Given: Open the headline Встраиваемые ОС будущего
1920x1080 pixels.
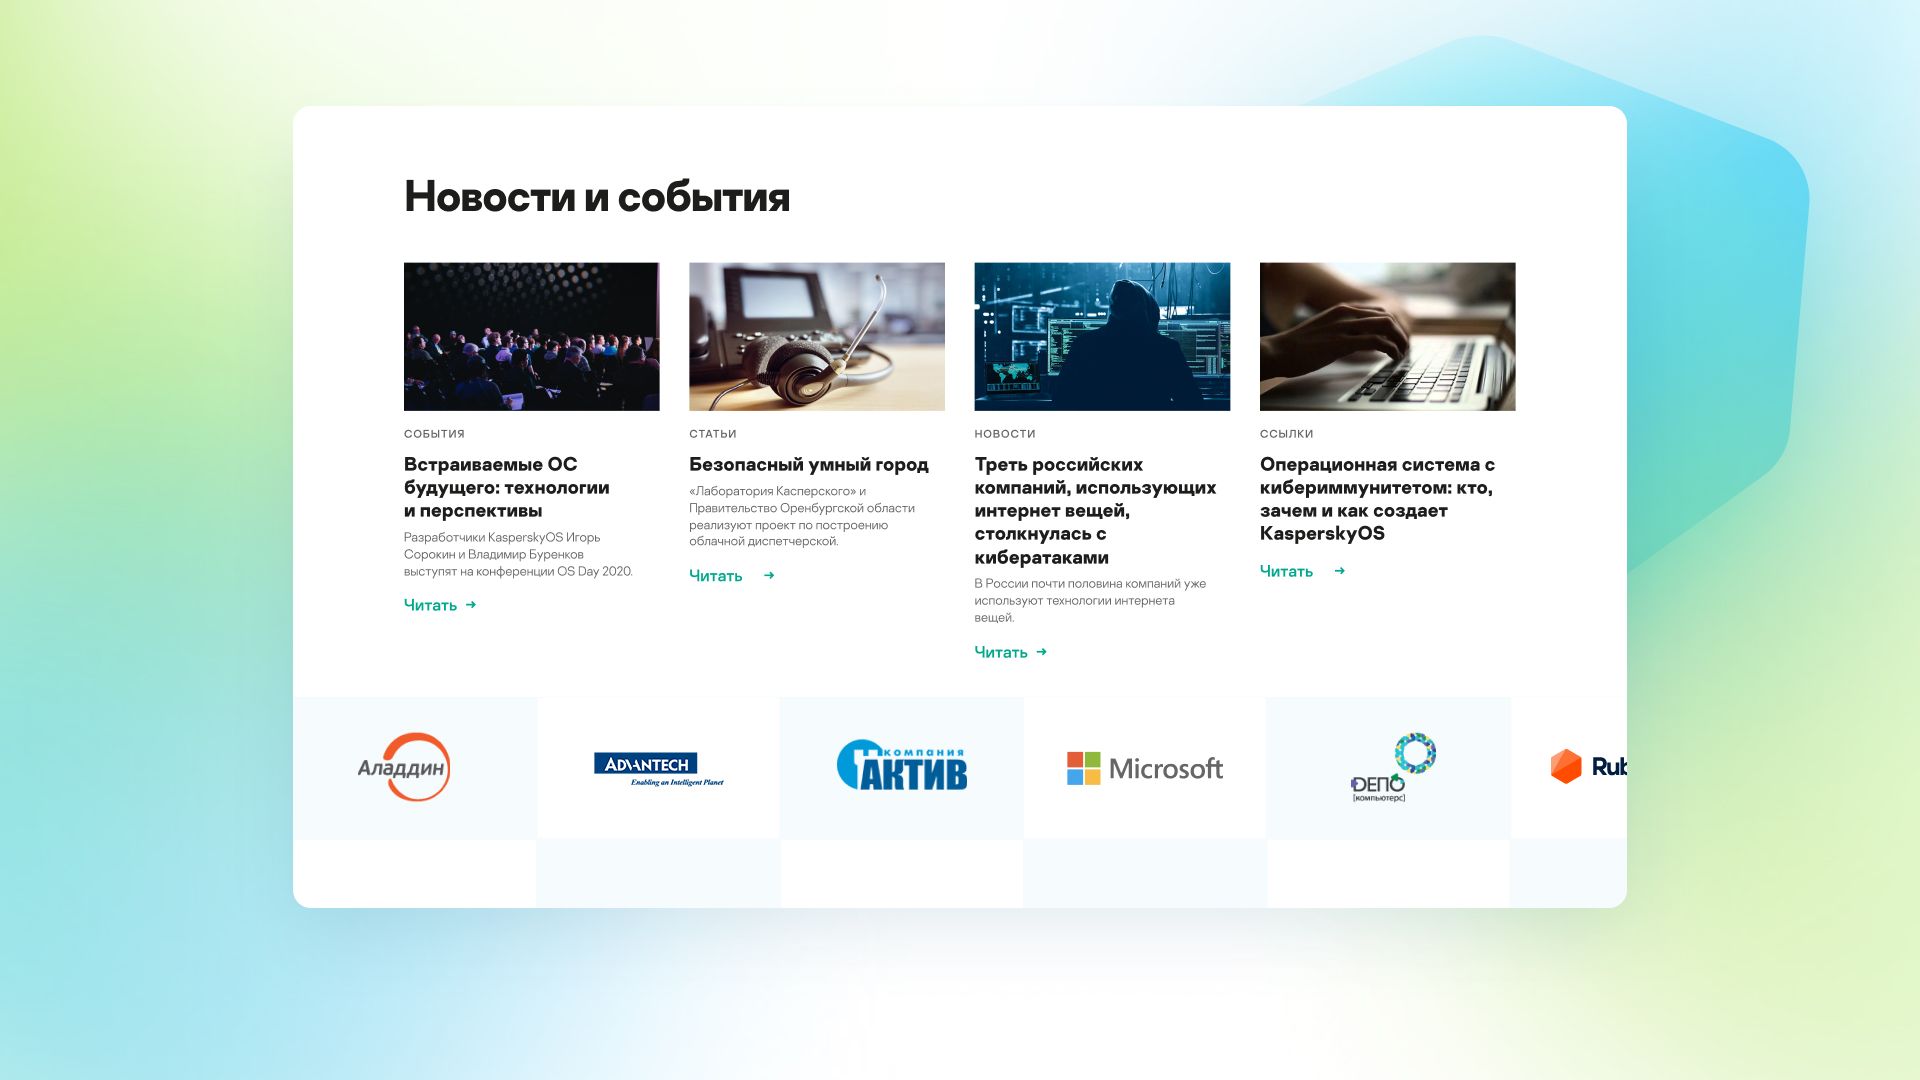Looking at the screenshot, I should [x=507, y=487].
